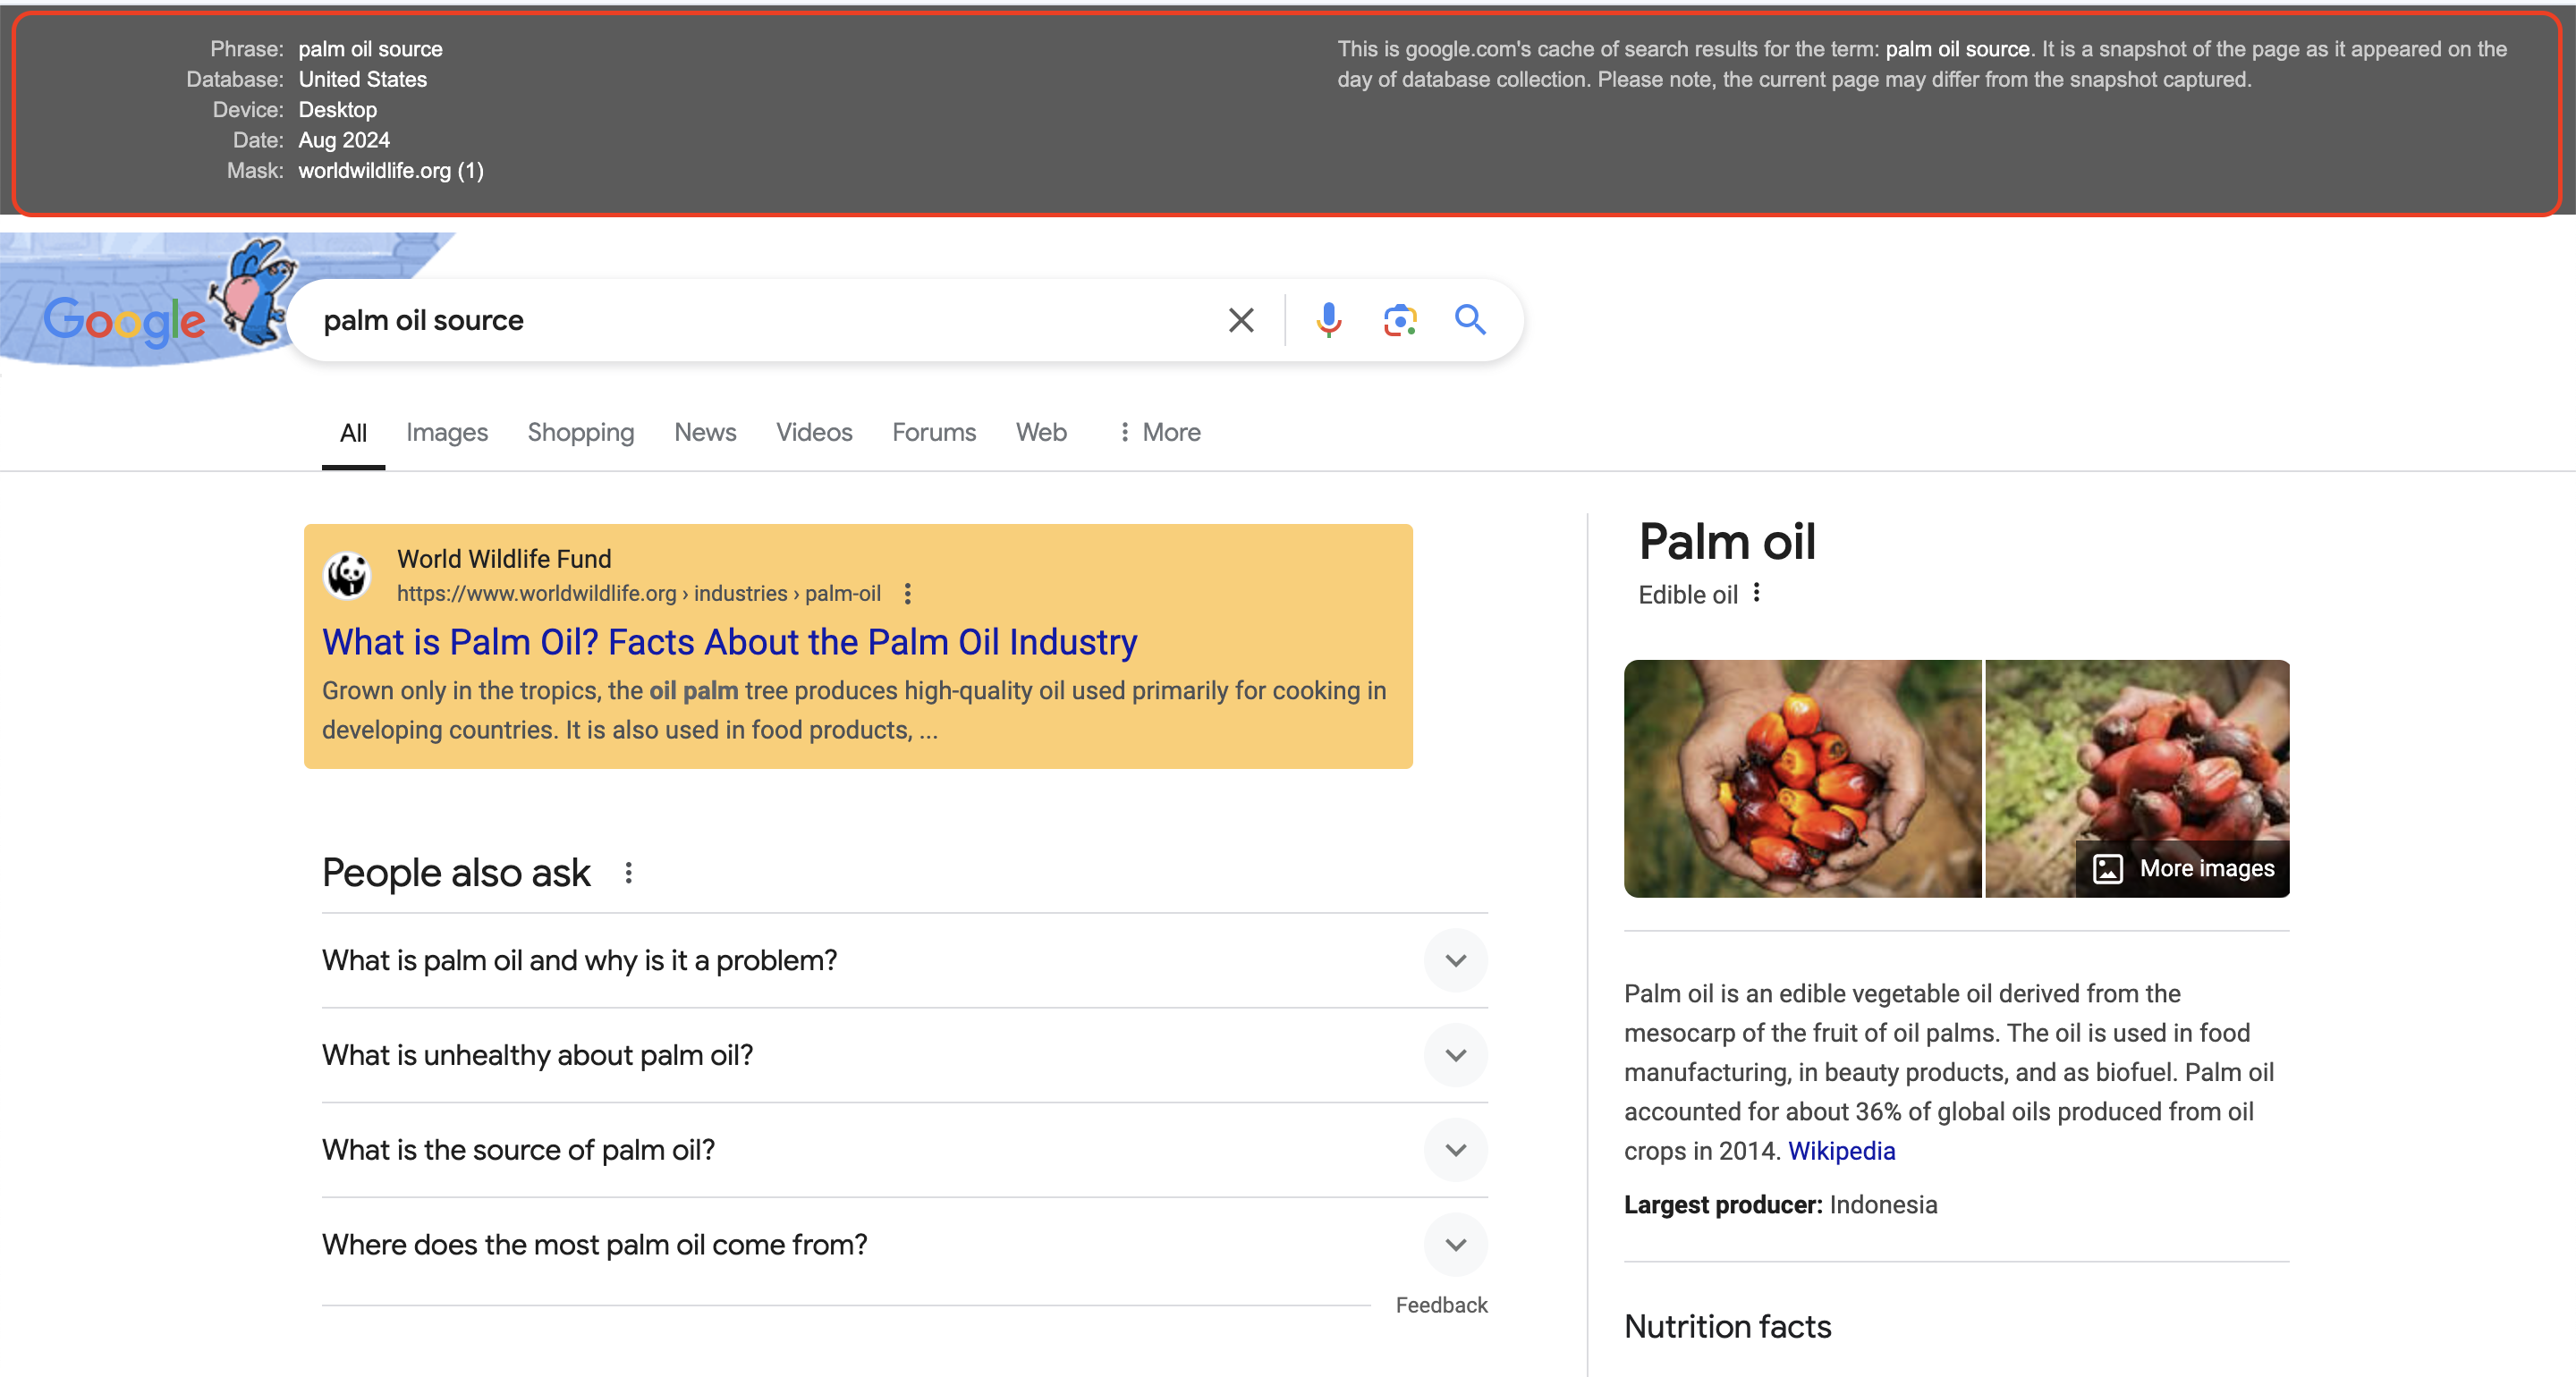Open the News tab

tap(705, 432)
